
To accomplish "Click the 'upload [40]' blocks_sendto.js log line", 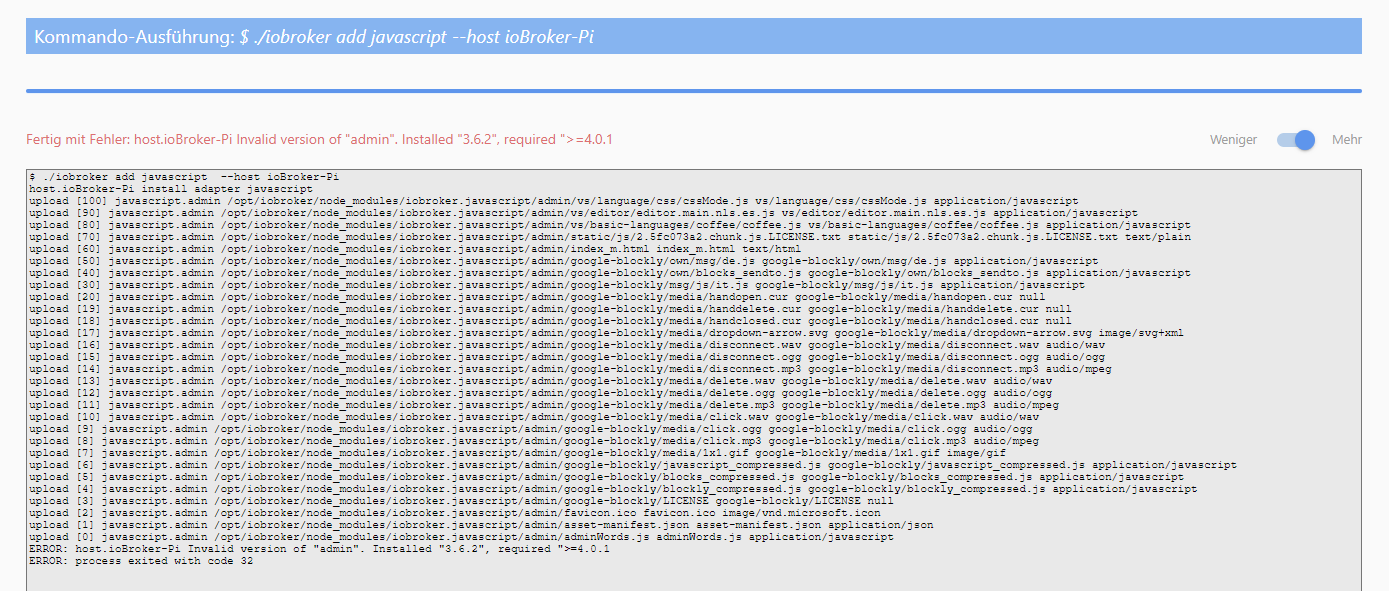I will [x=609, y=272].
